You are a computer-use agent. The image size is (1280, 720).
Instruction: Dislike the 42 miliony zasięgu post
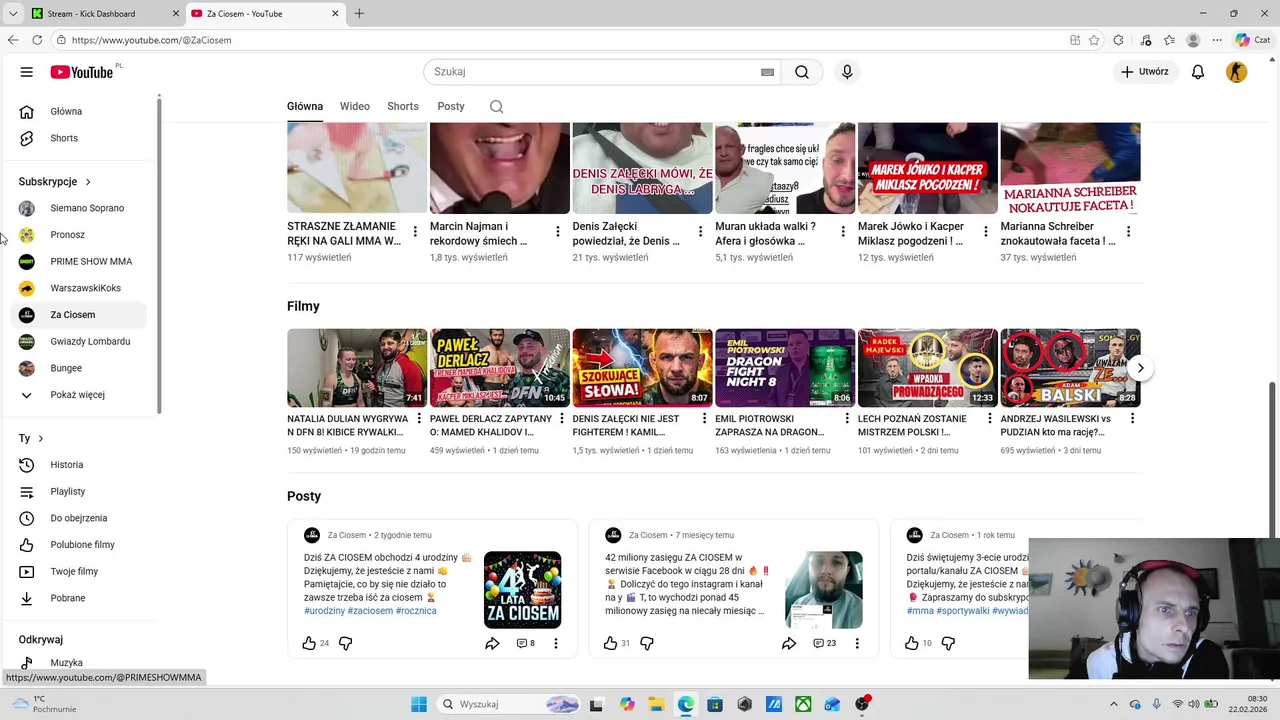[x=647, y=643]
